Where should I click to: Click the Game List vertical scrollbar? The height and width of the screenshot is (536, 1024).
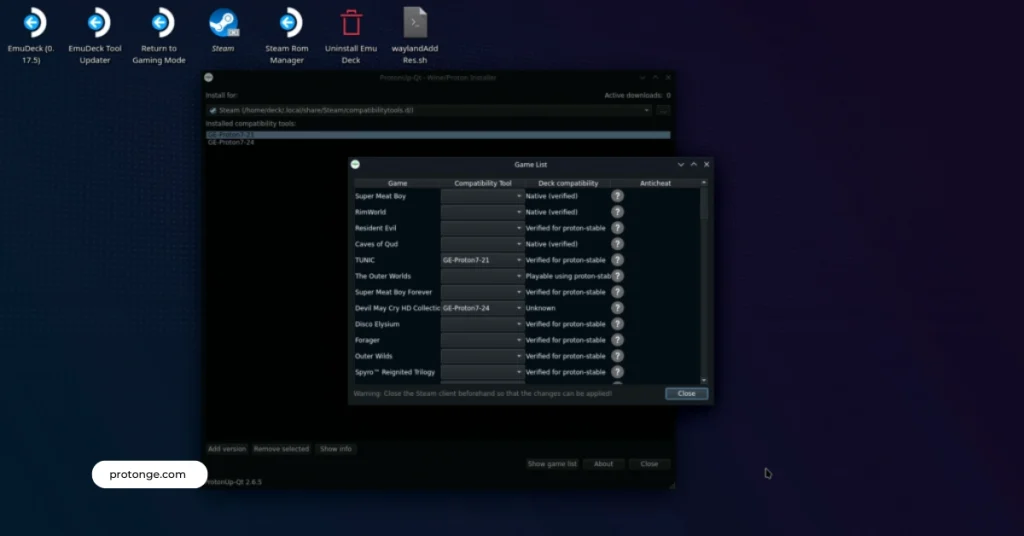click(x=704, y=280)
